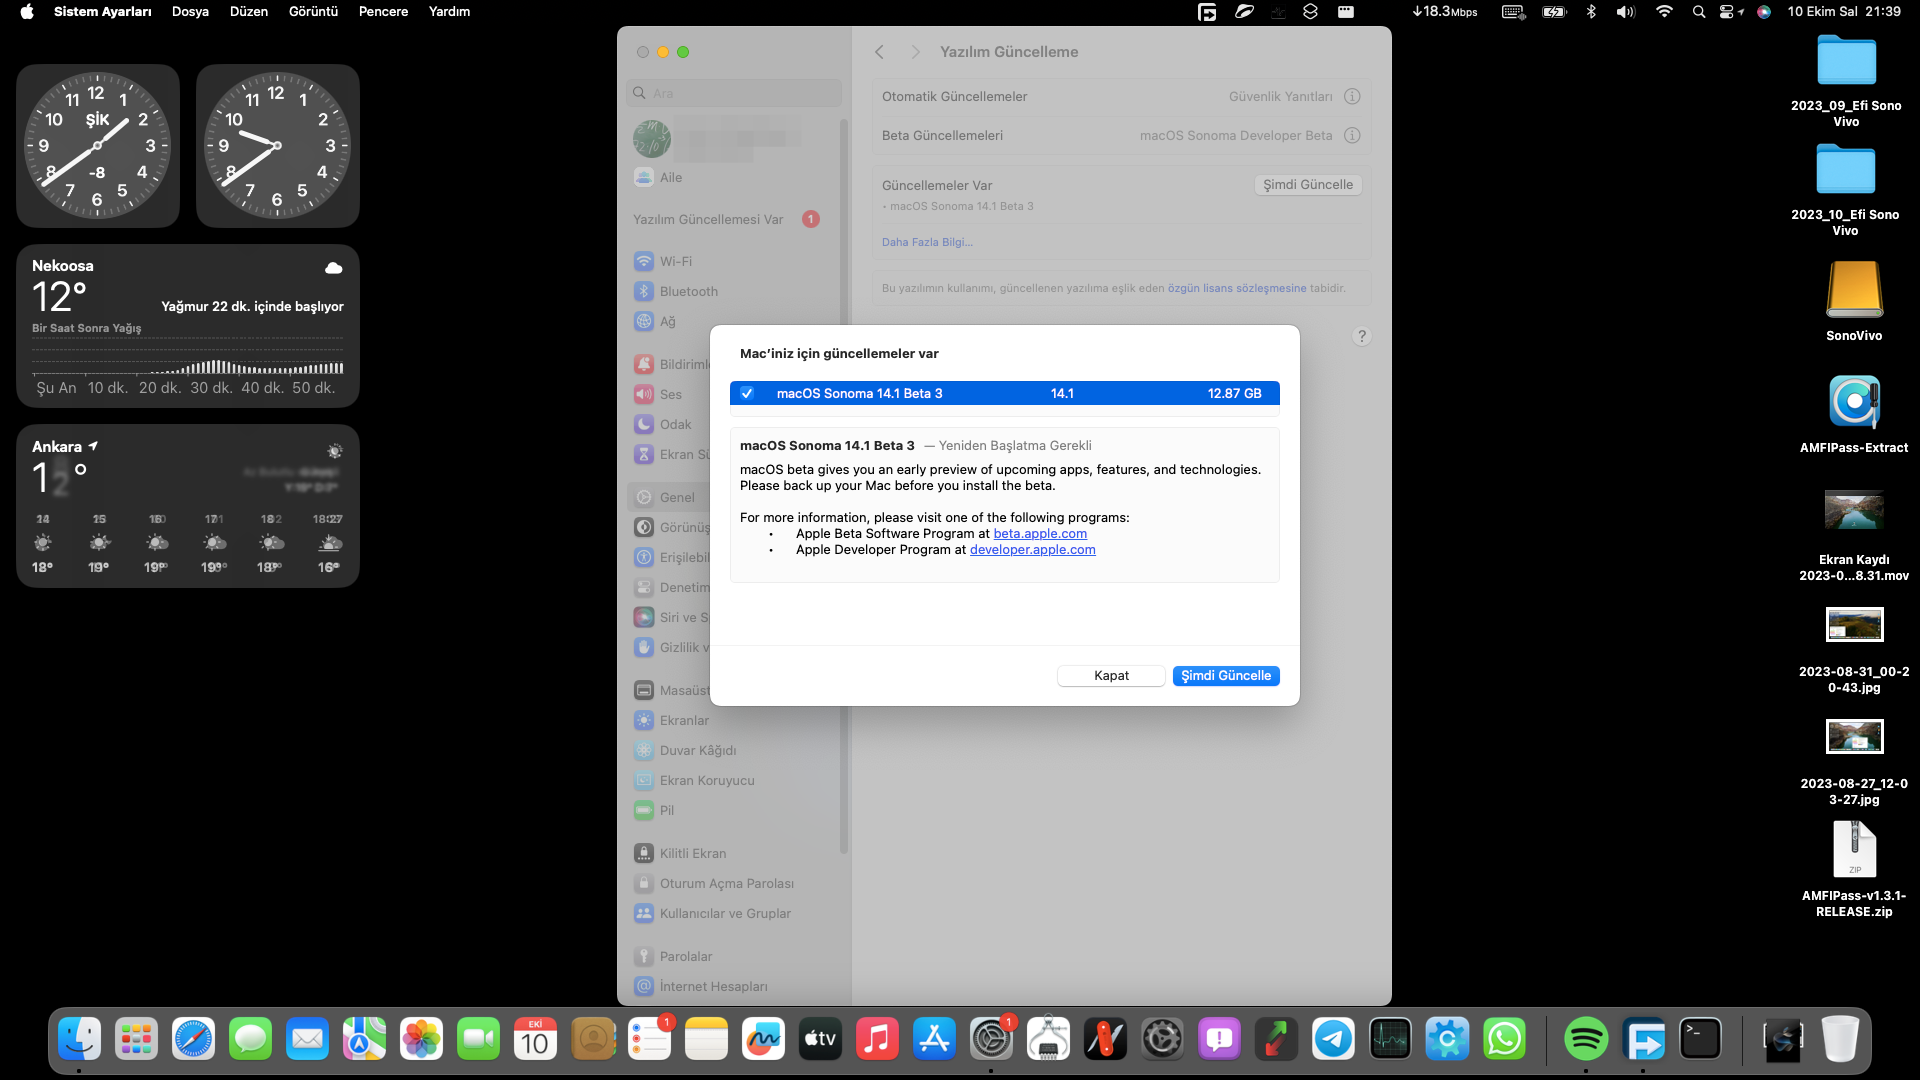
Task: Uncheck the macOS Sonoma 14.1 Beta 3 checkbox
Action: [x=747, y=393]
